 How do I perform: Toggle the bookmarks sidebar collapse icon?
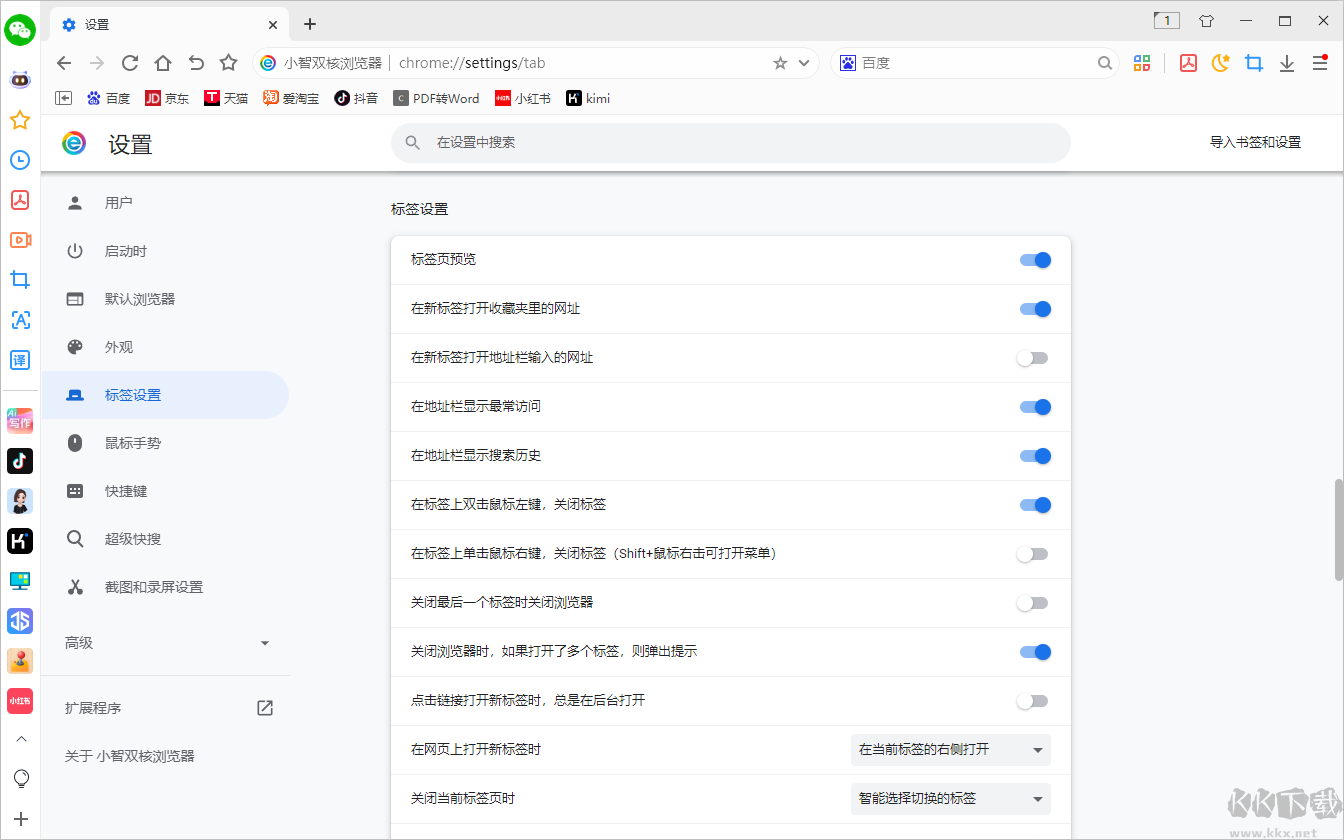tap(64, 98)
